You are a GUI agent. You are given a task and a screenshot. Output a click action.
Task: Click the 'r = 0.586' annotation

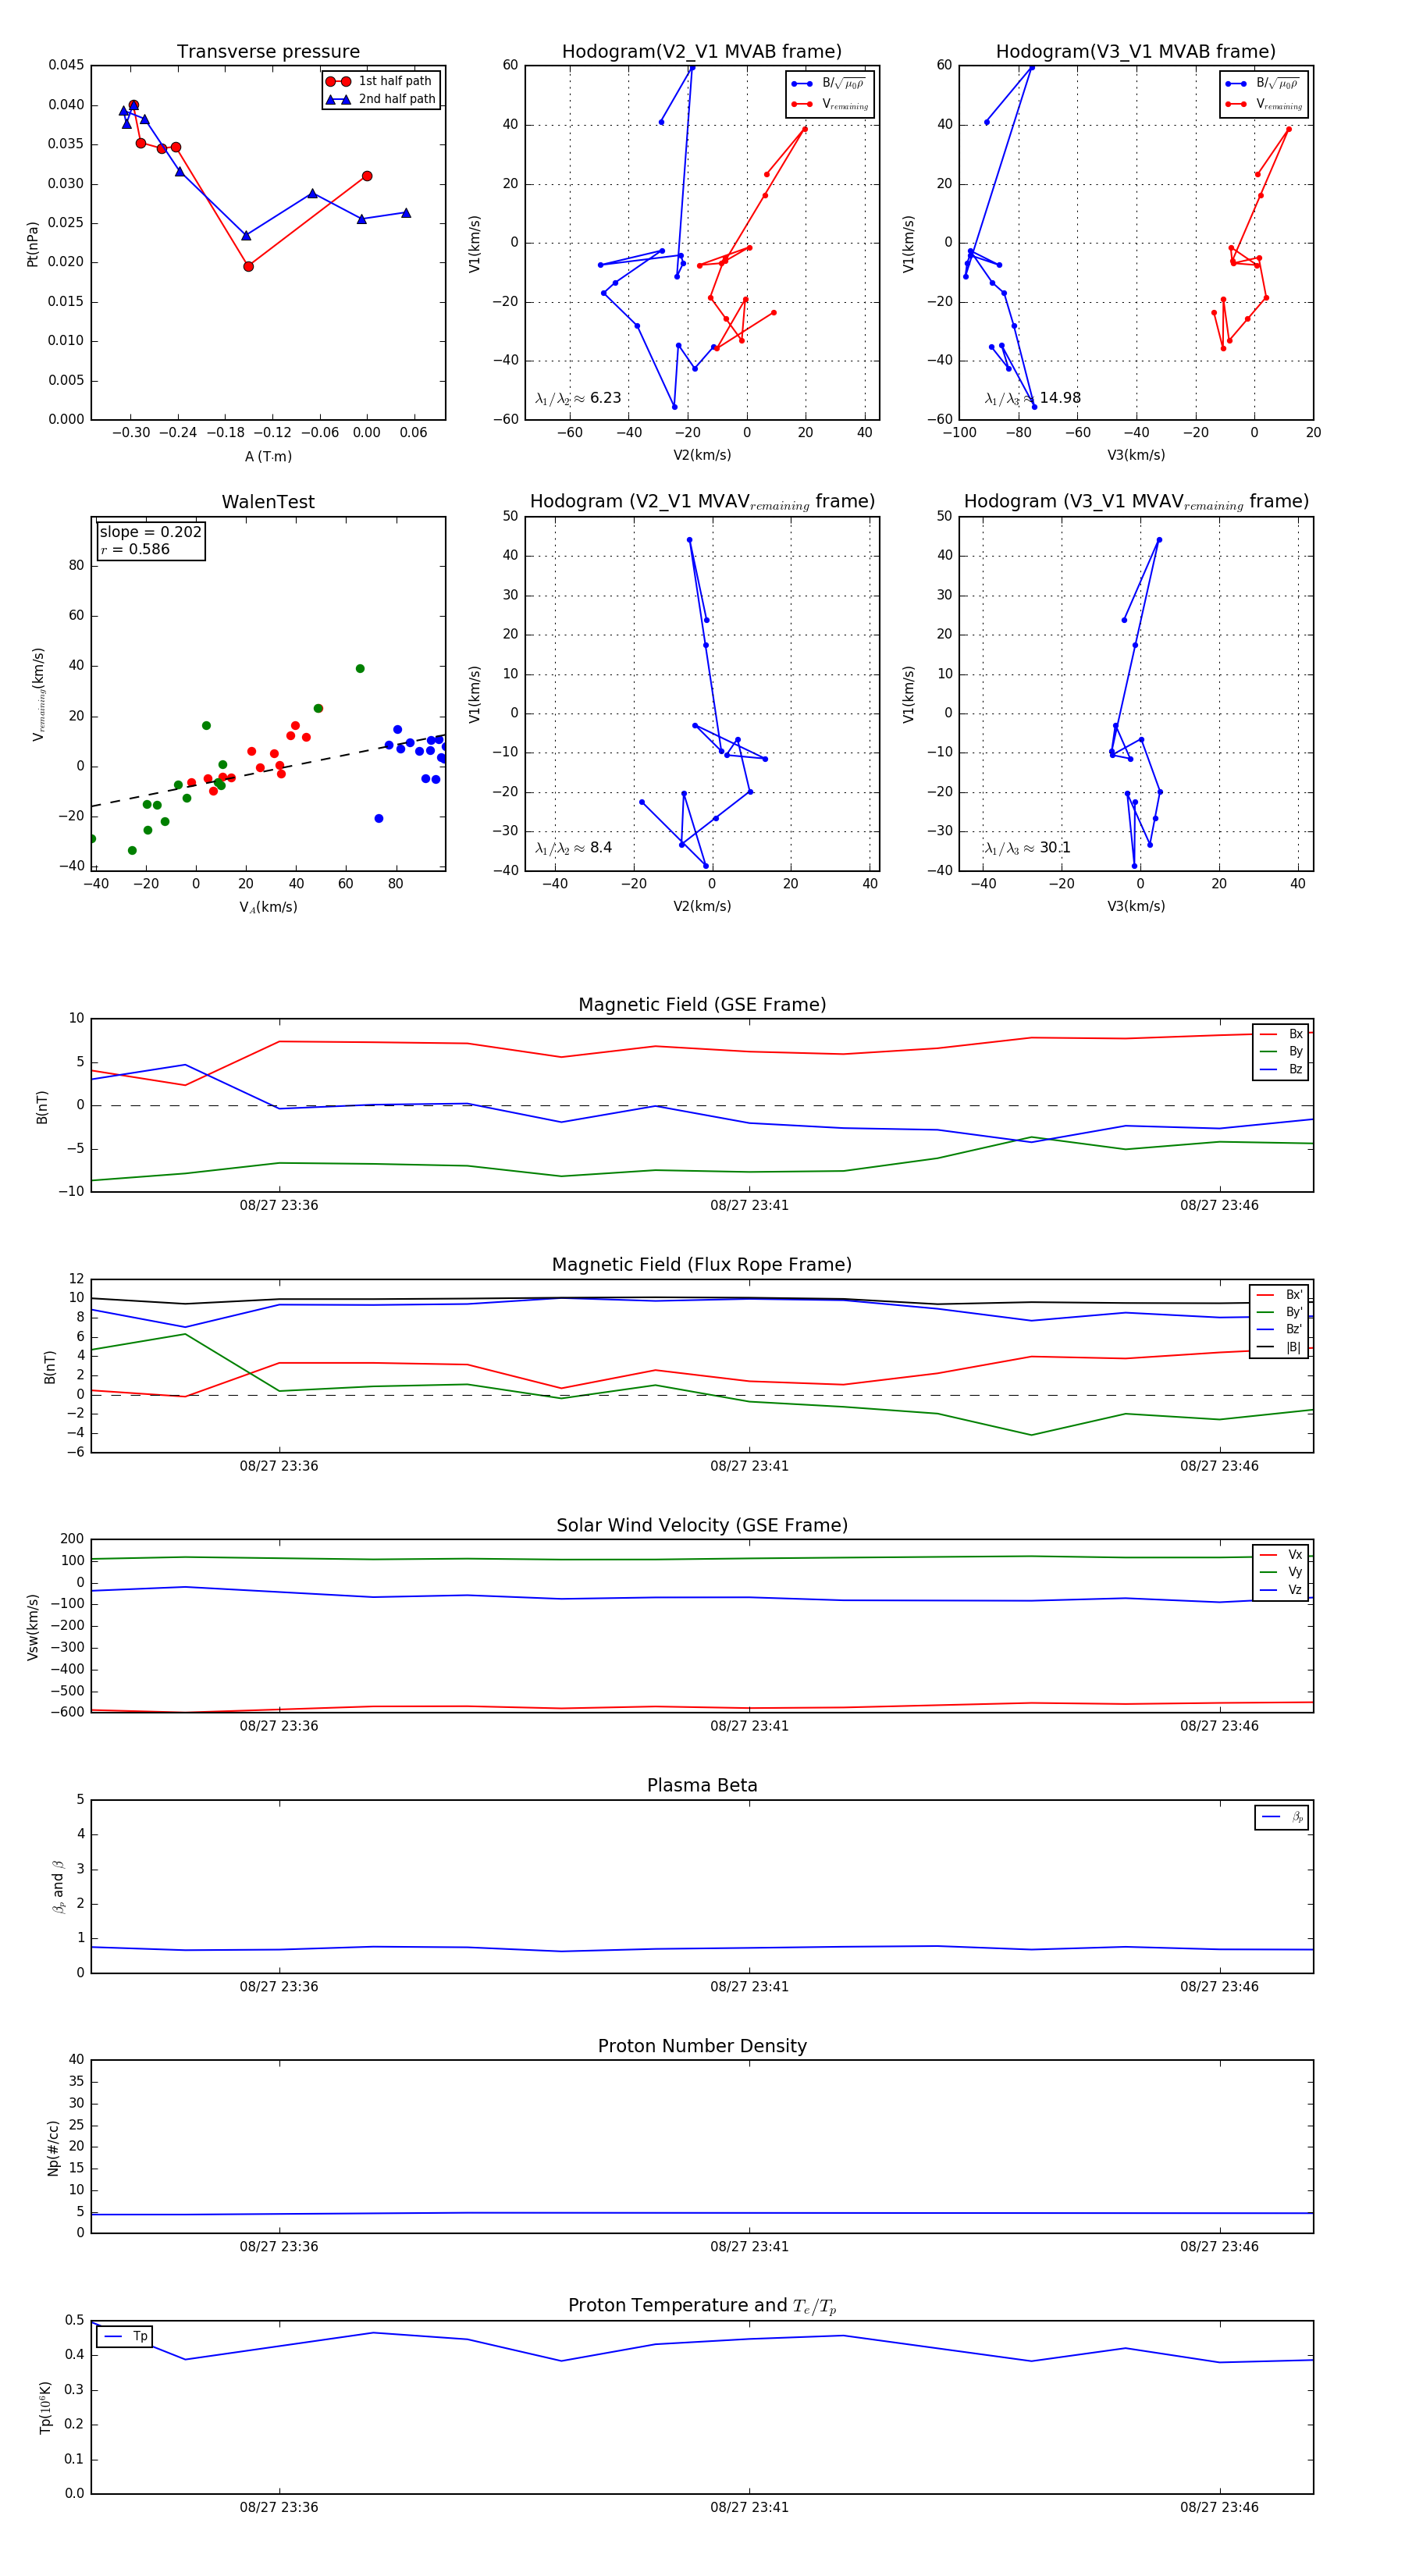tap(135, 549)
